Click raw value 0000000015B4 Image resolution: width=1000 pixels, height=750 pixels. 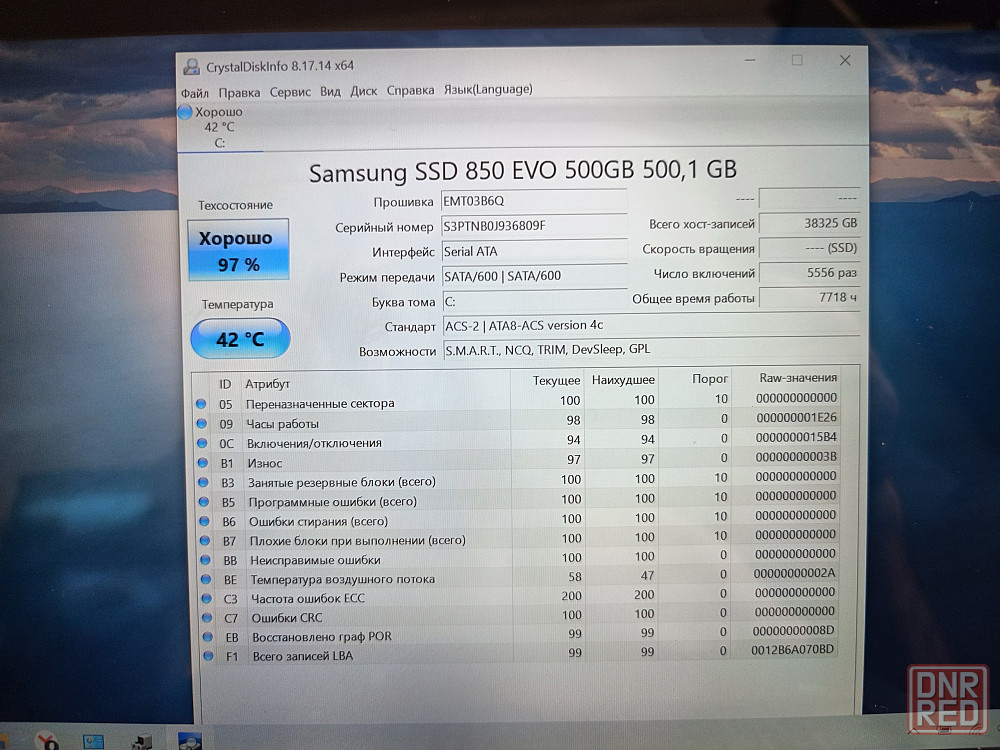(797, 438)
